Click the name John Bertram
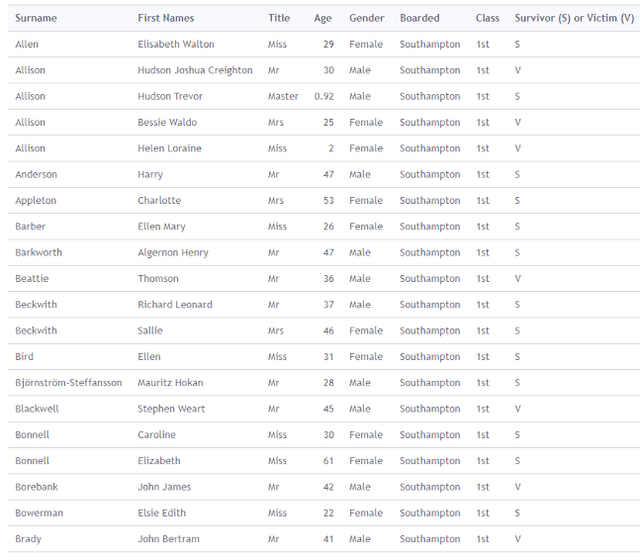 [x=168, y=539]
